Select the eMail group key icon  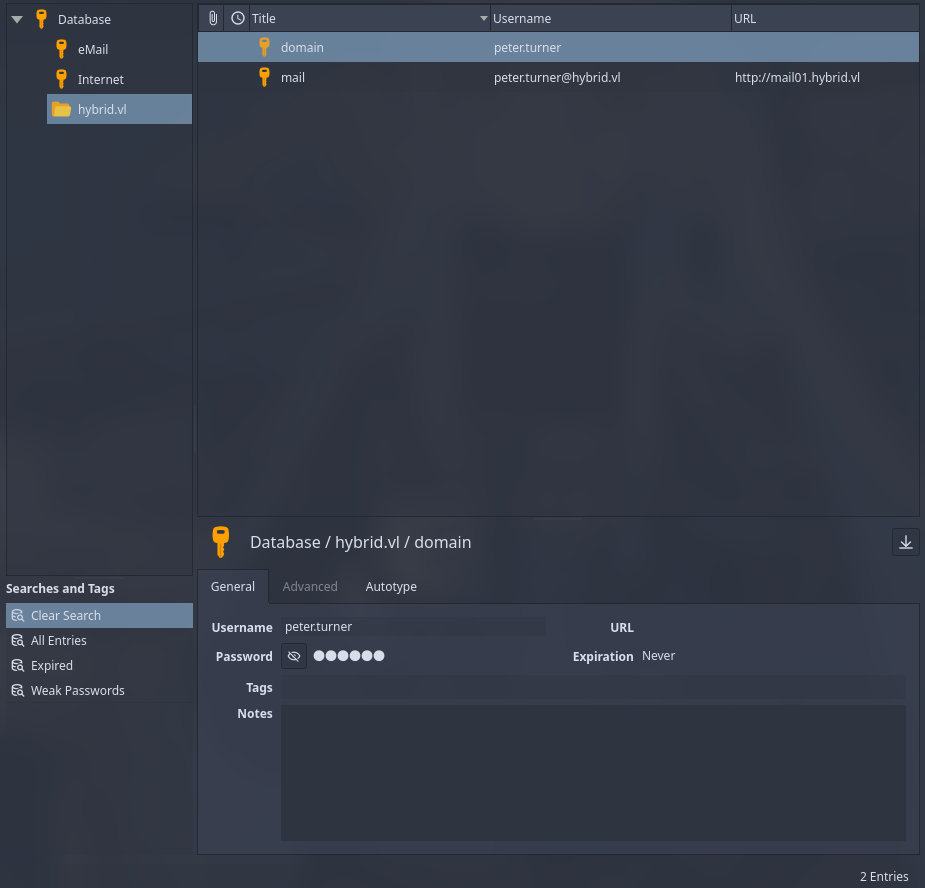[x=62, y=49]
